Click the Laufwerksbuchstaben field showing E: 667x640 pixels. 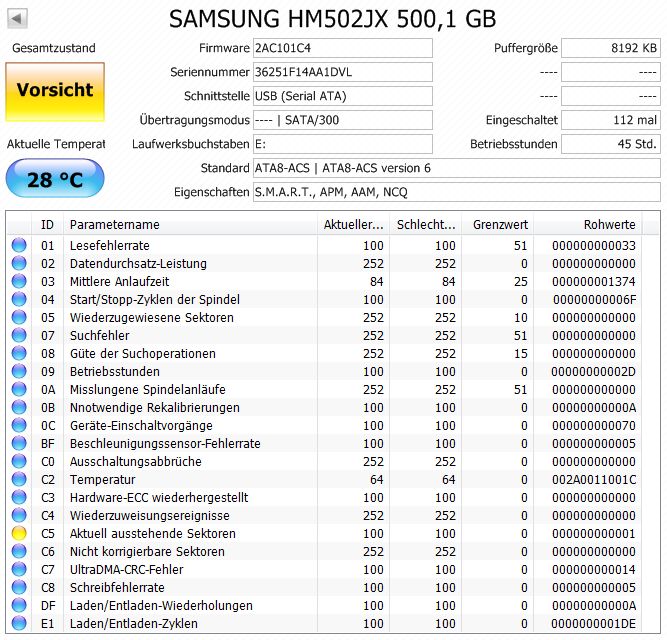click(343, 144)
